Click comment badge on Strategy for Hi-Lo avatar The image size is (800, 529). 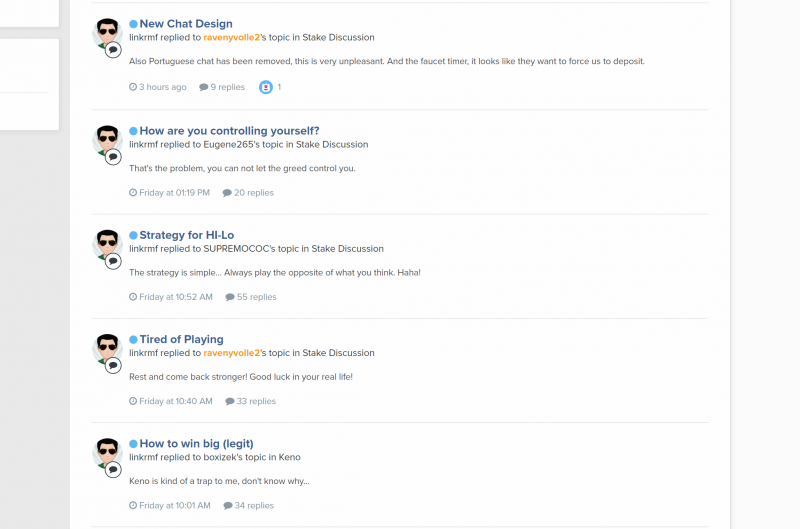pyautogui.click(x=113, y=261)
